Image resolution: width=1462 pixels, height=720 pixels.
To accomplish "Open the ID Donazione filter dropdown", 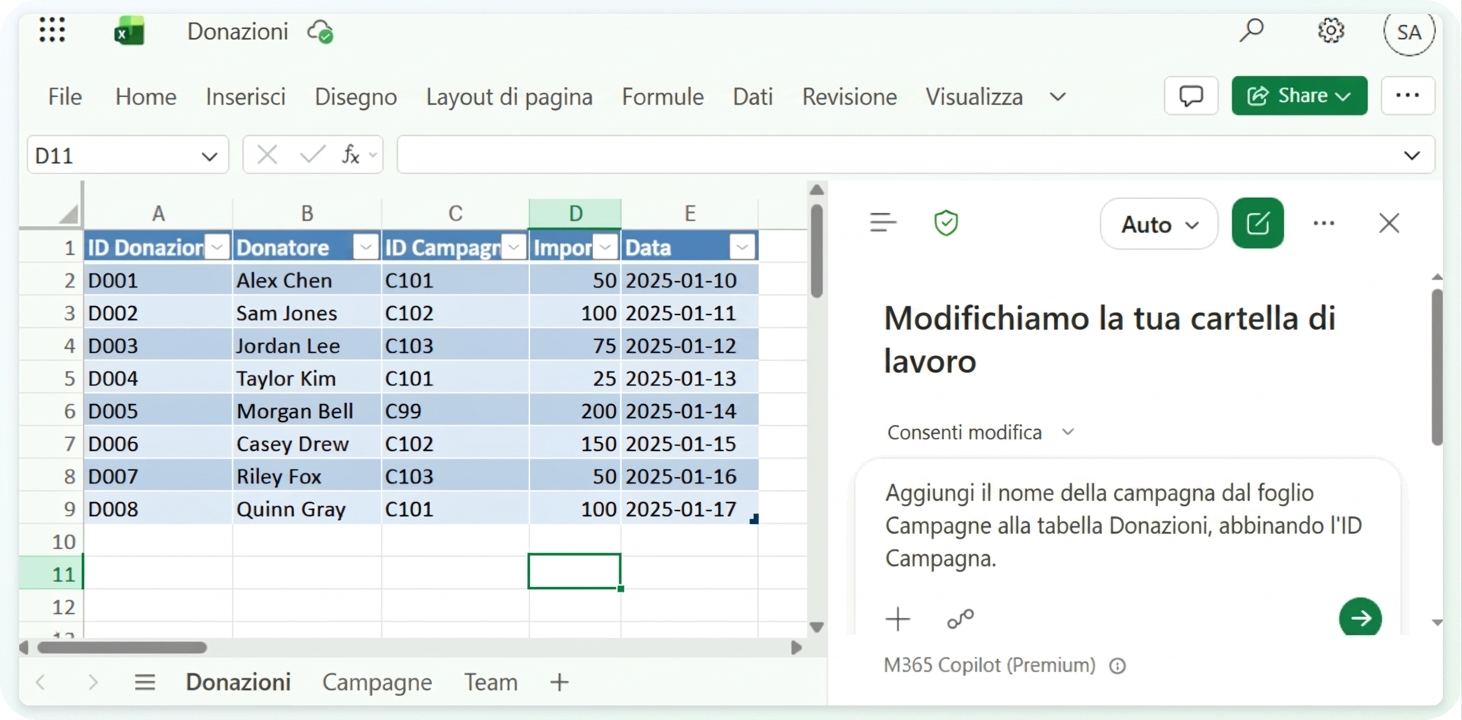I will 217,247.
